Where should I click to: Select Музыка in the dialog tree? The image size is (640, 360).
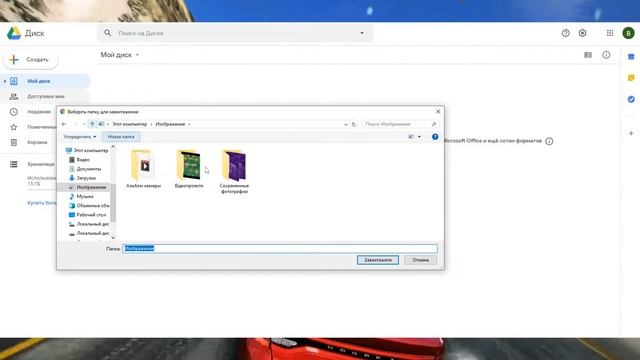click(81, 196)
